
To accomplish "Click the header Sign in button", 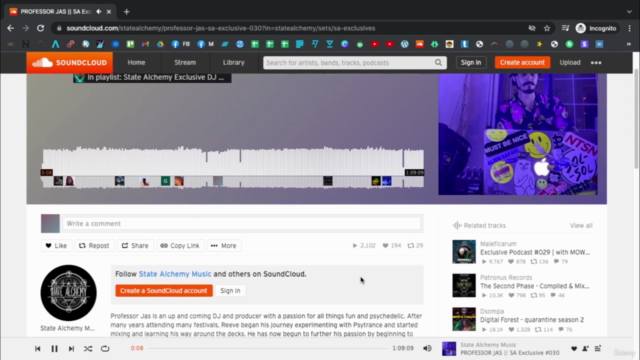I will pos(471,62).
